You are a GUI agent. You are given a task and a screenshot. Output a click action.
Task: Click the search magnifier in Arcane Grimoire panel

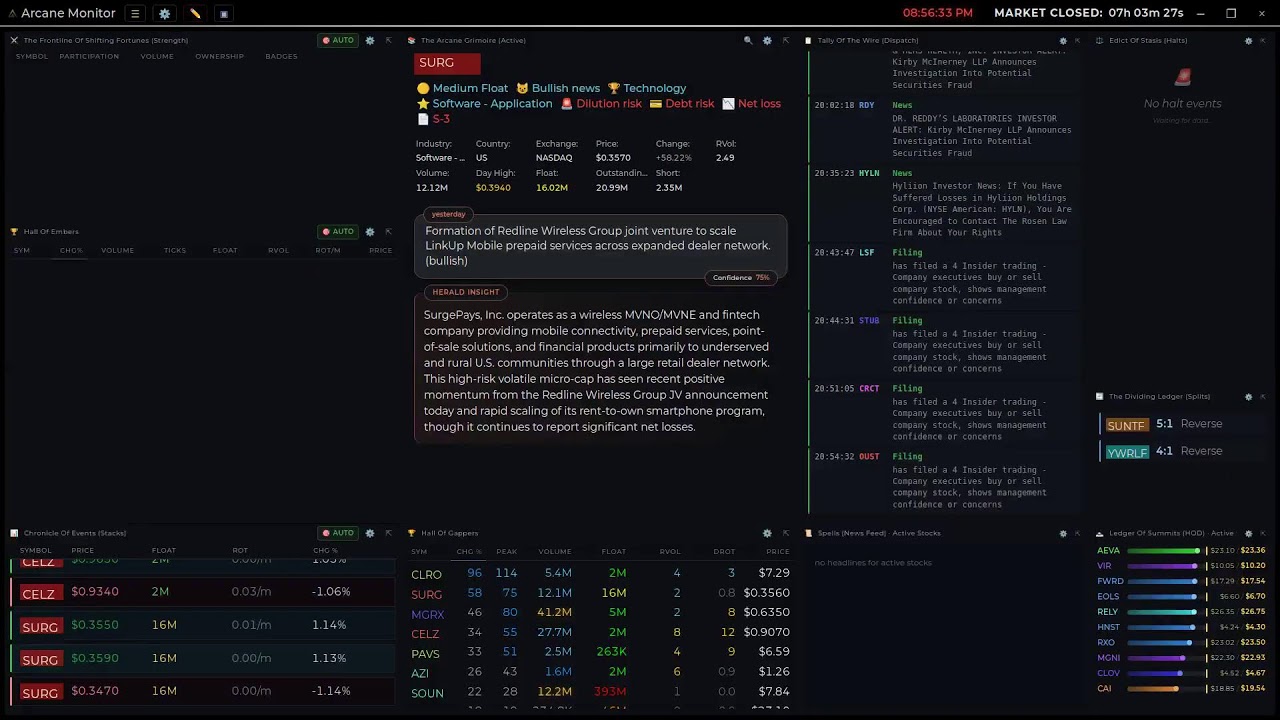748,40
